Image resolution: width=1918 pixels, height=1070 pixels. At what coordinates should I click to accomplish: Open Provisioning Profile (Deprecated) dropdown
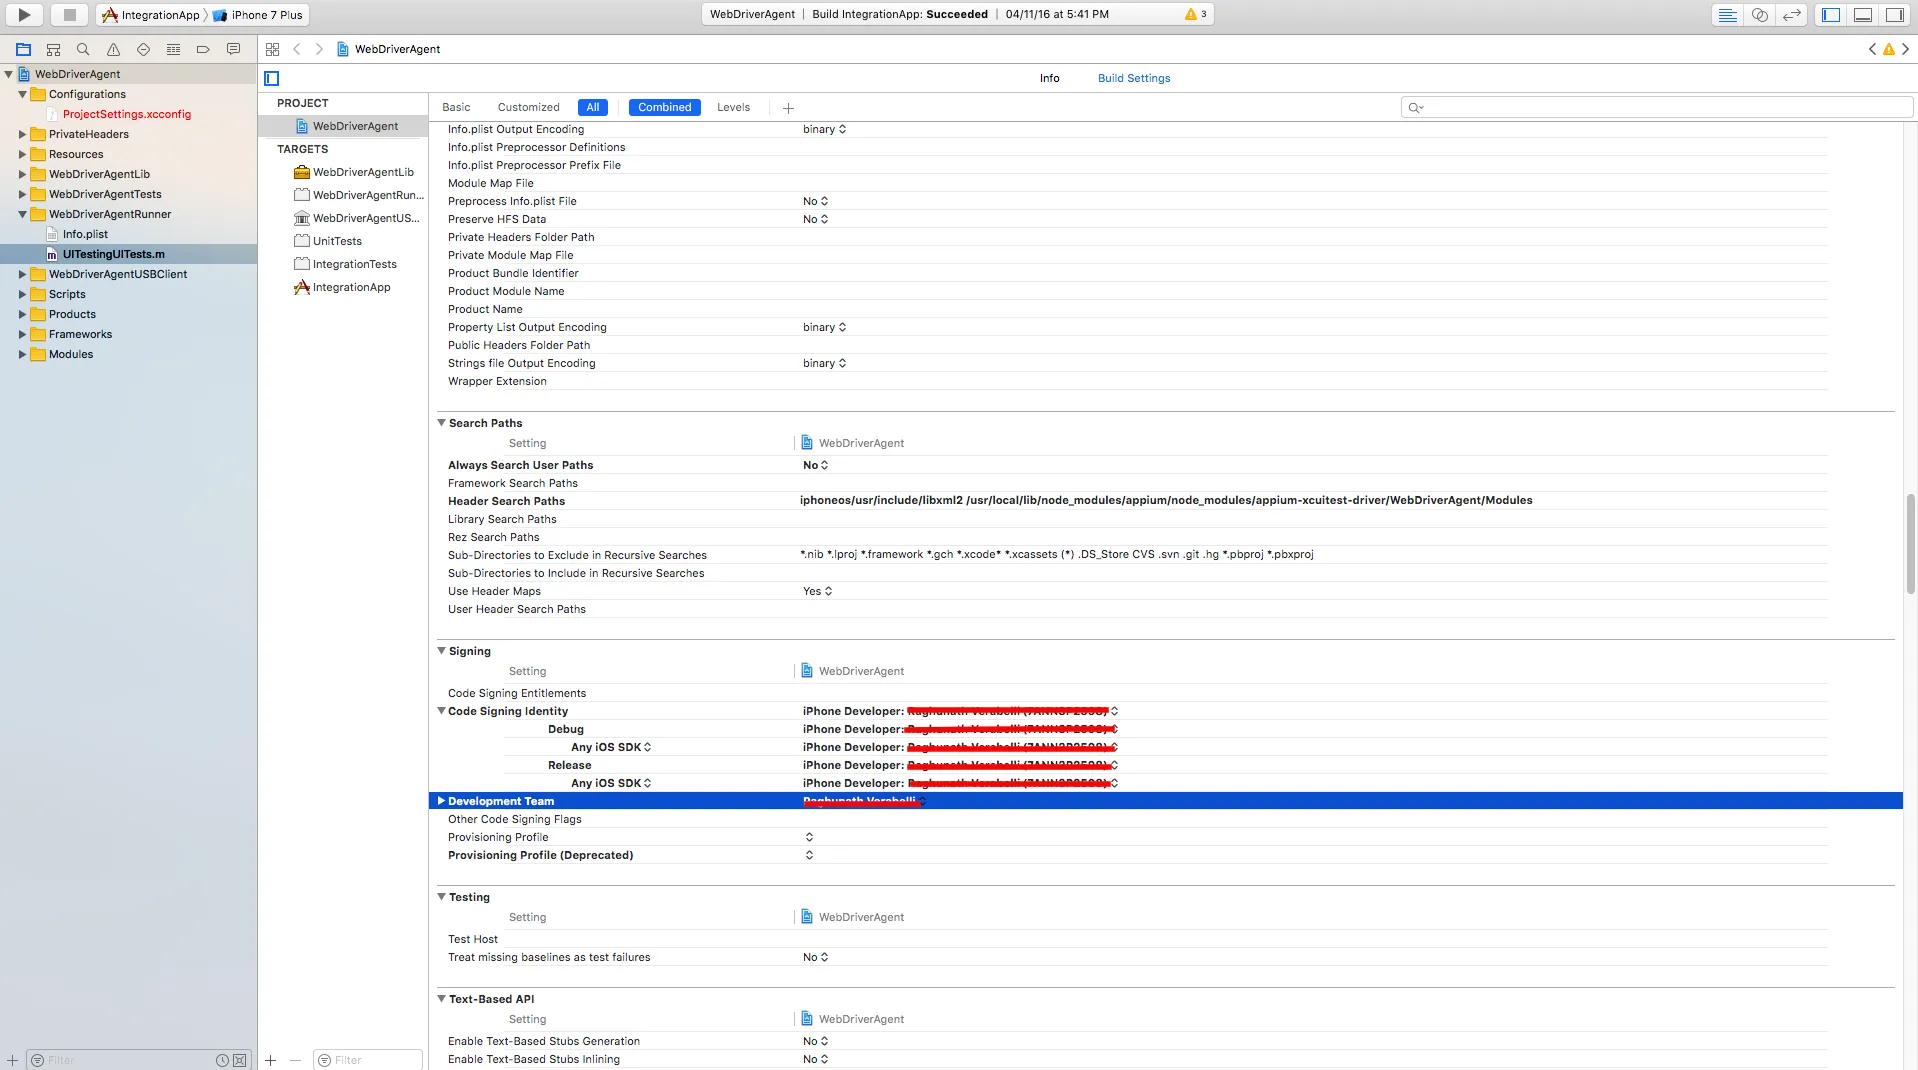point(809,855)
